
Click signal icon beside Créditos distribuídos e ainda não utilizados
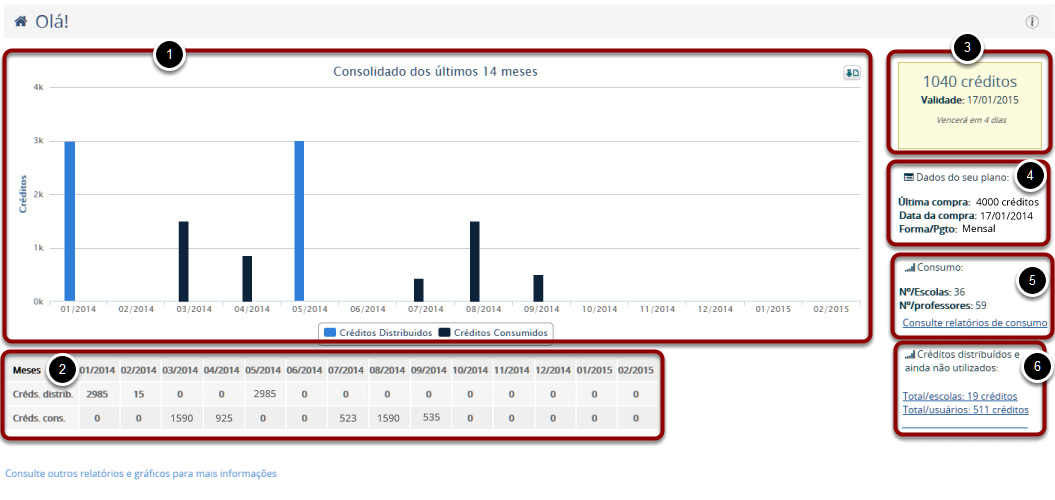click(x=910, y=355)
